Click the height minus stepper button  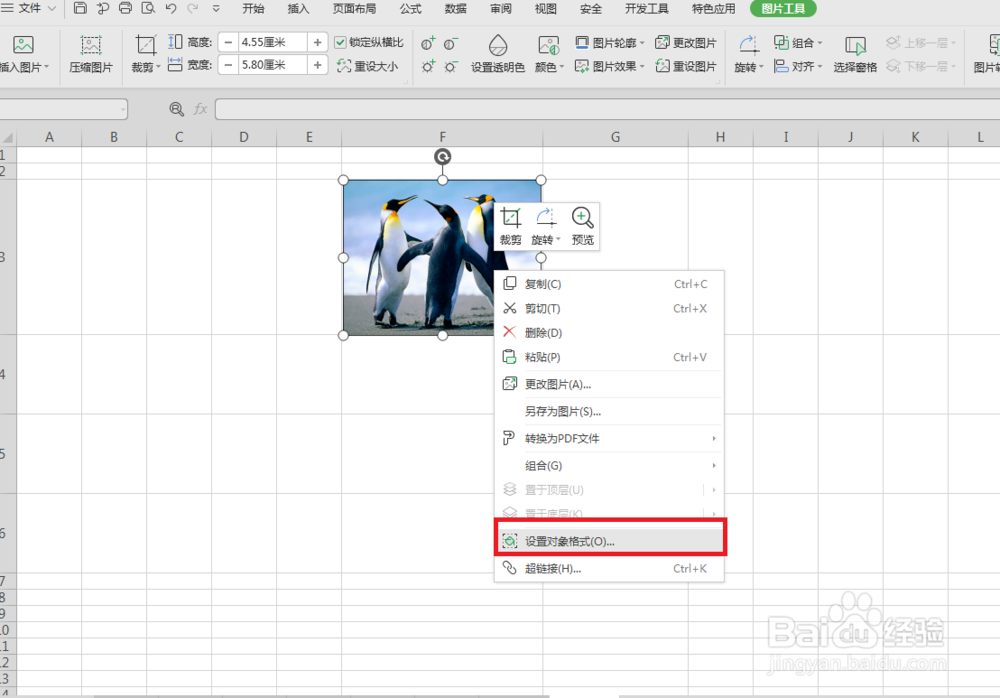pyautogui.click(x=228, y=42)
